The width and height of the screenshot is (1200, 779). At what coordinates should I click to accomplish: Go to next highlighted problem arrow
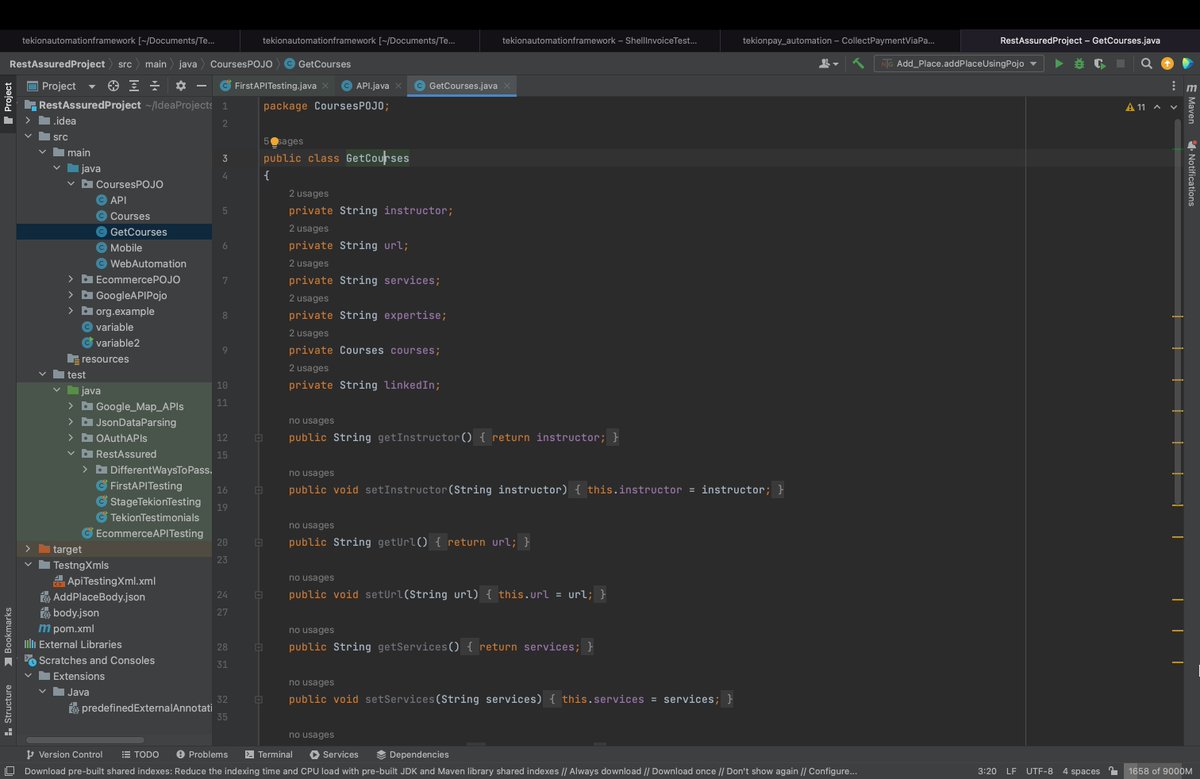pos(1174,106)
